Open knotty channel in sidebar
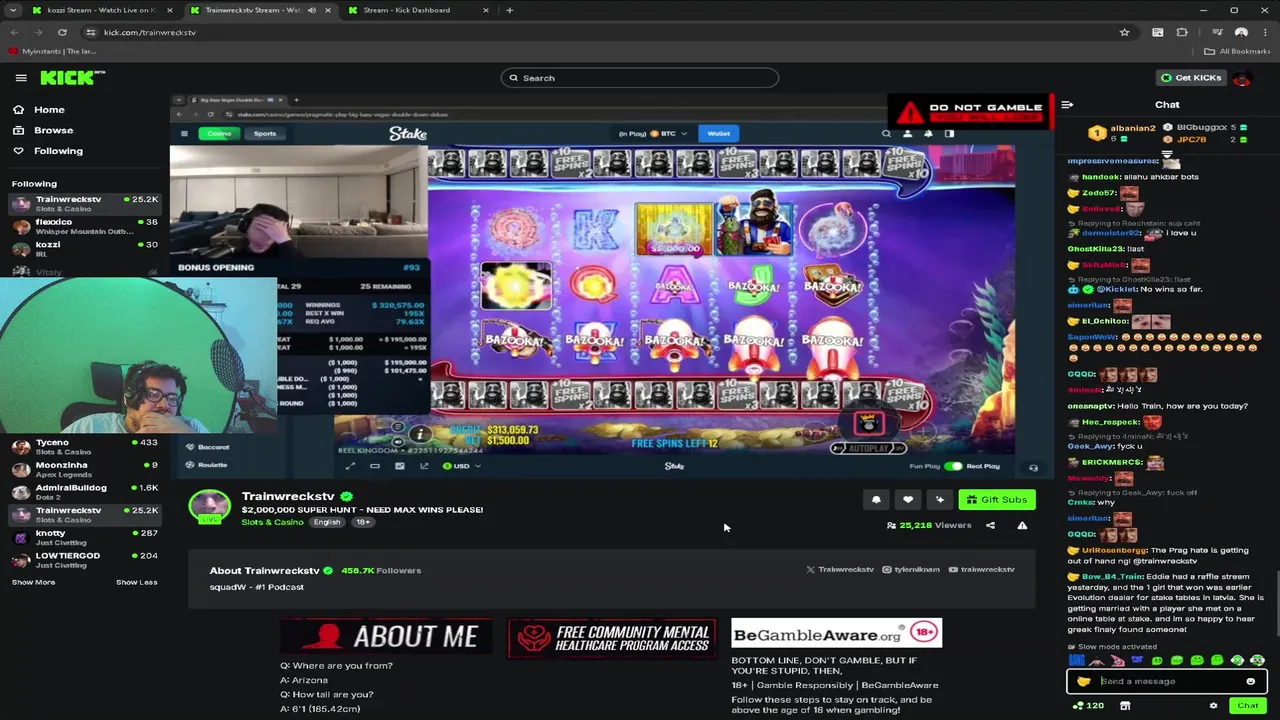Image resolution: width=1280 pixels, height=720 pixels. point(84,537)
